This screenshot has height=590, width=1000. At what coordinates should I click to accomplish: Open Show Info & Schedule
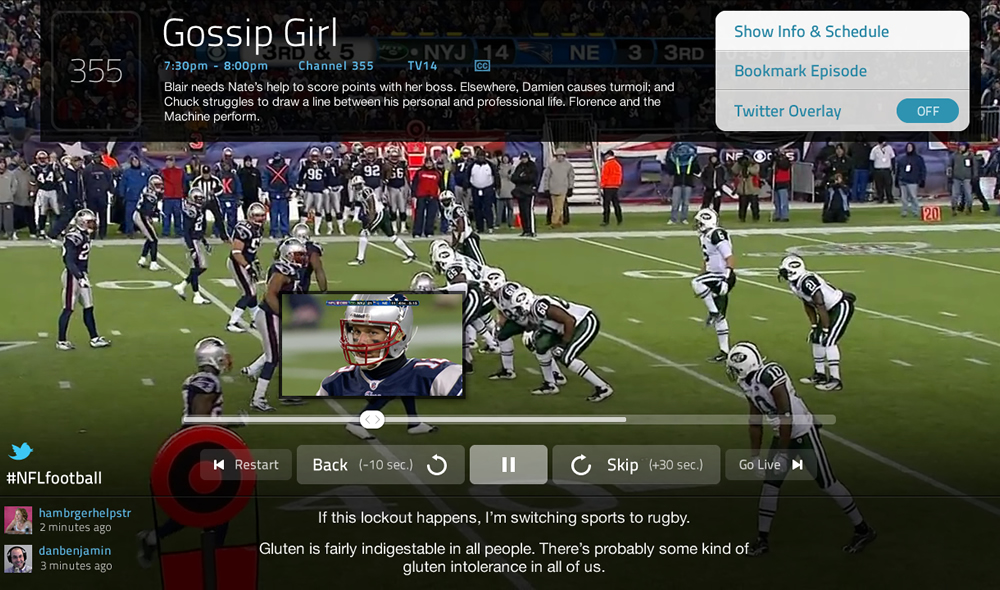(x=842, y=31)
